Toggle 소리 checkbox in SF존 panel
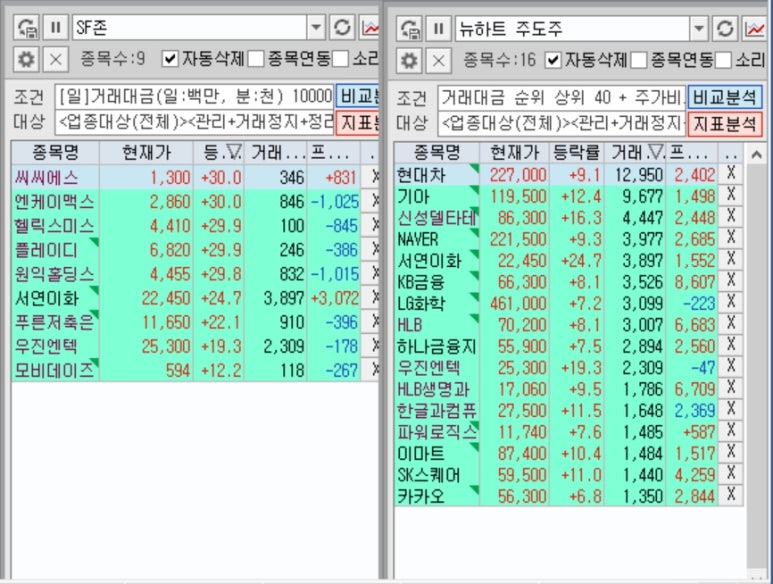 pyautogui.click(x=340, y=59)
